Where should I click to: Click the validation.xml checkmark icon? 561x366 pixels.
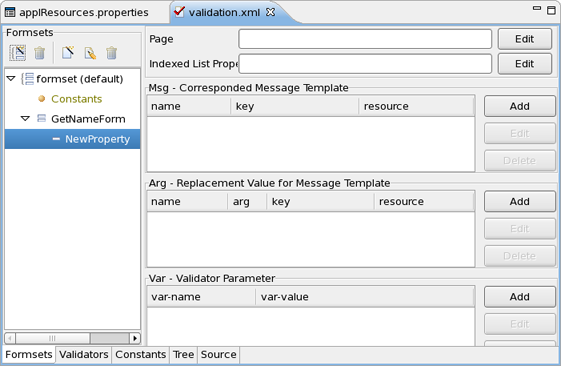click(x=179, y=12)
